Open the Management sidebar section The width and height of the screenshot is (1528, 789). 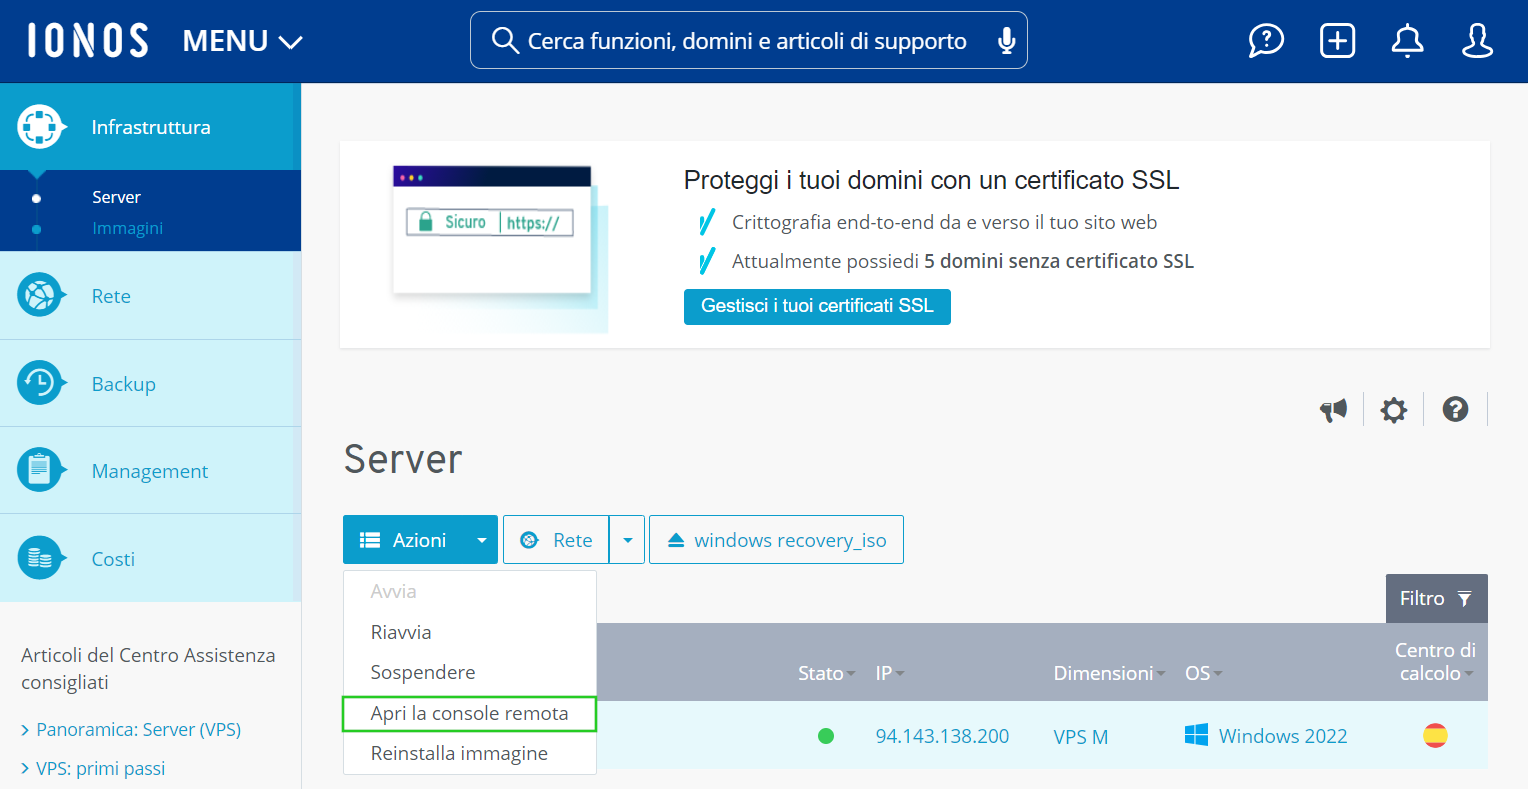tap(150, 471)
